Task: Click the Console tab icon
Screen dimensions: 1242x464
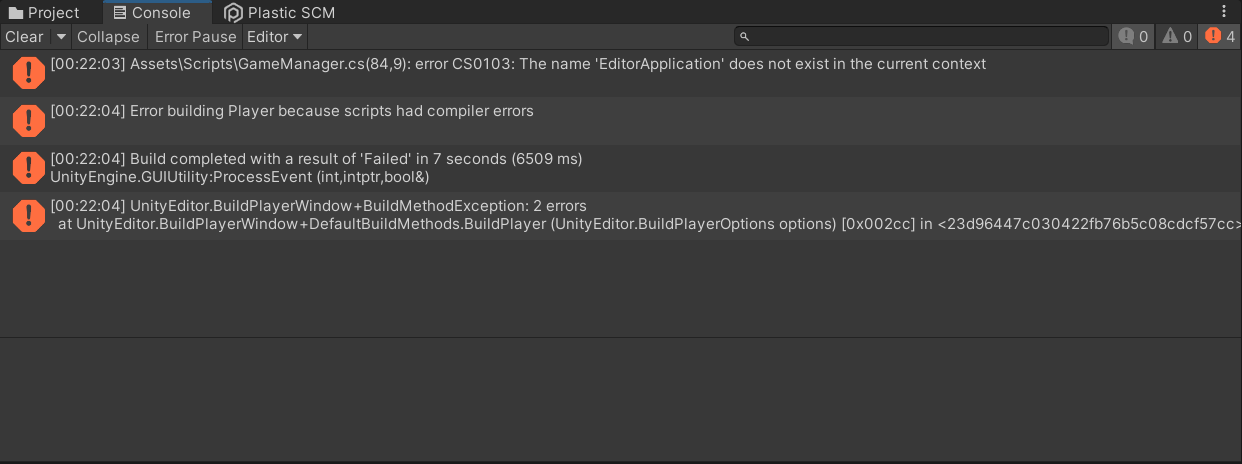Action: (119, 13)
